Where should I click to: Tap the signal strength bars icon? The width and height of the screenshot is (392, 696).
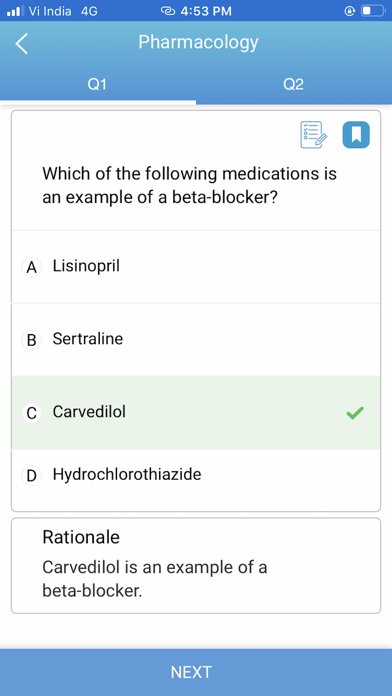(14, 11)
